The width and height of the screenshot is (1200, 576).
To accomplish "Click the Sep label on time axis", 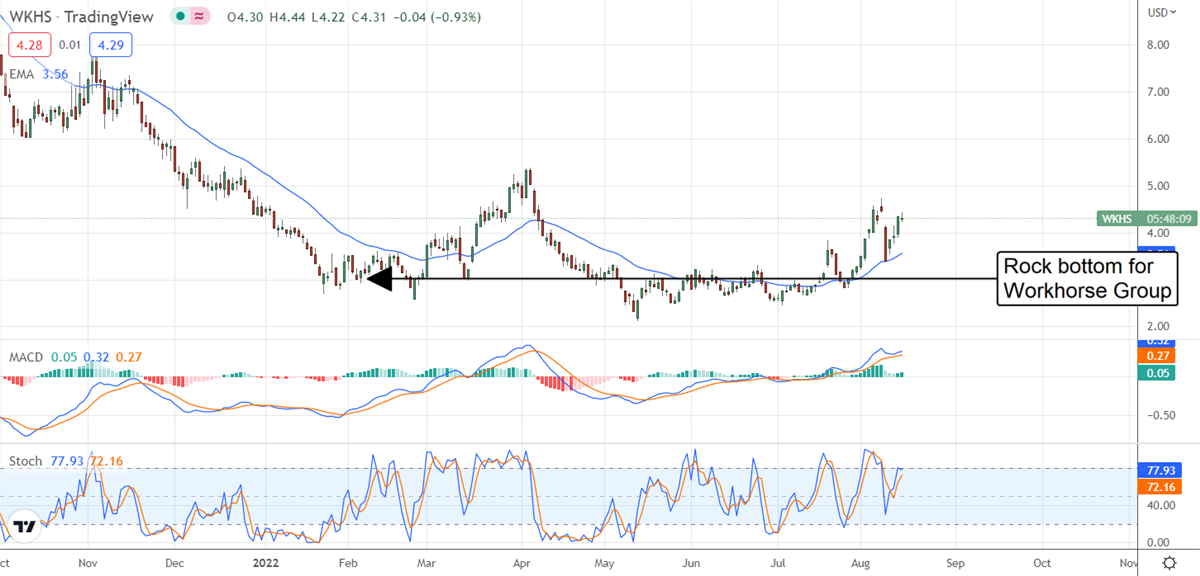I will pos(956,564).
